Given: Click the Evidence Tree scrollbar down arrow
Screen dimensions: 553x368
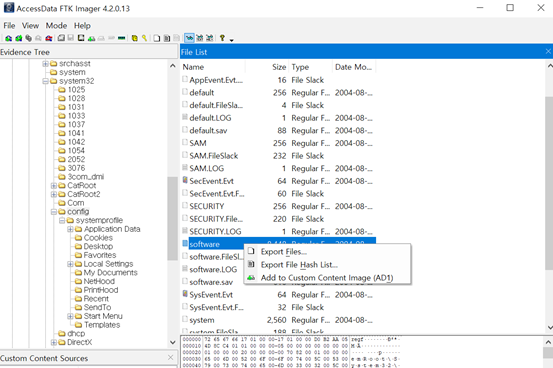Looking at the screenshot, I should [172, 342].
